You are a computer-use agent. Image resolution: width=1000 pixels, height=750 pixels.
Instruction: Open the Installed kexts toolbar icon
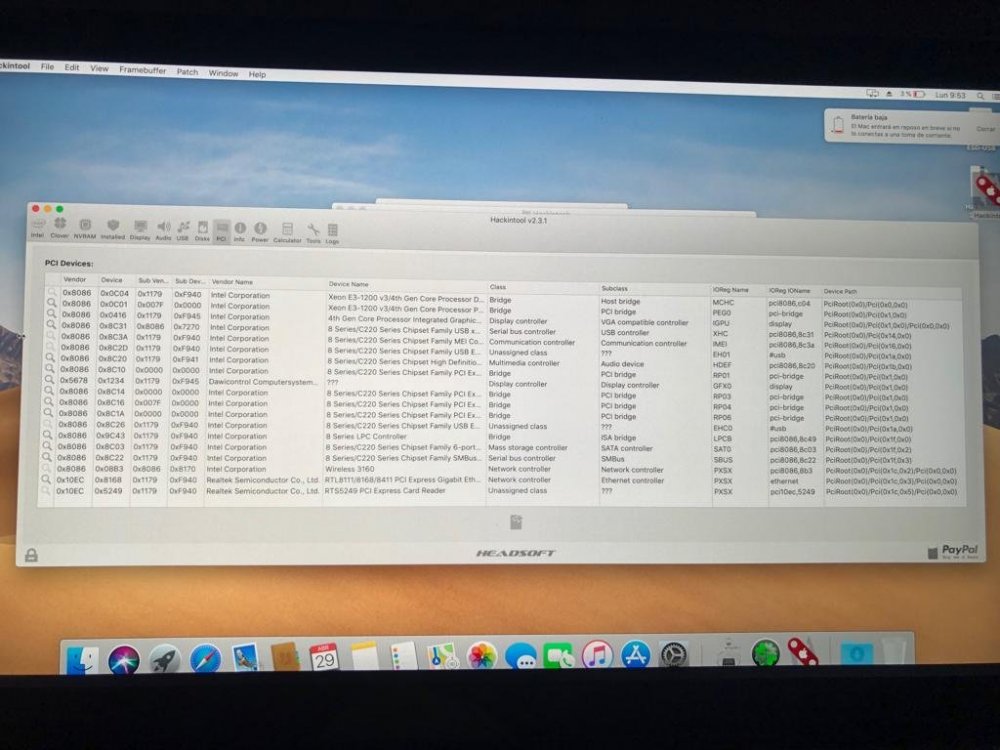(113, 229)
